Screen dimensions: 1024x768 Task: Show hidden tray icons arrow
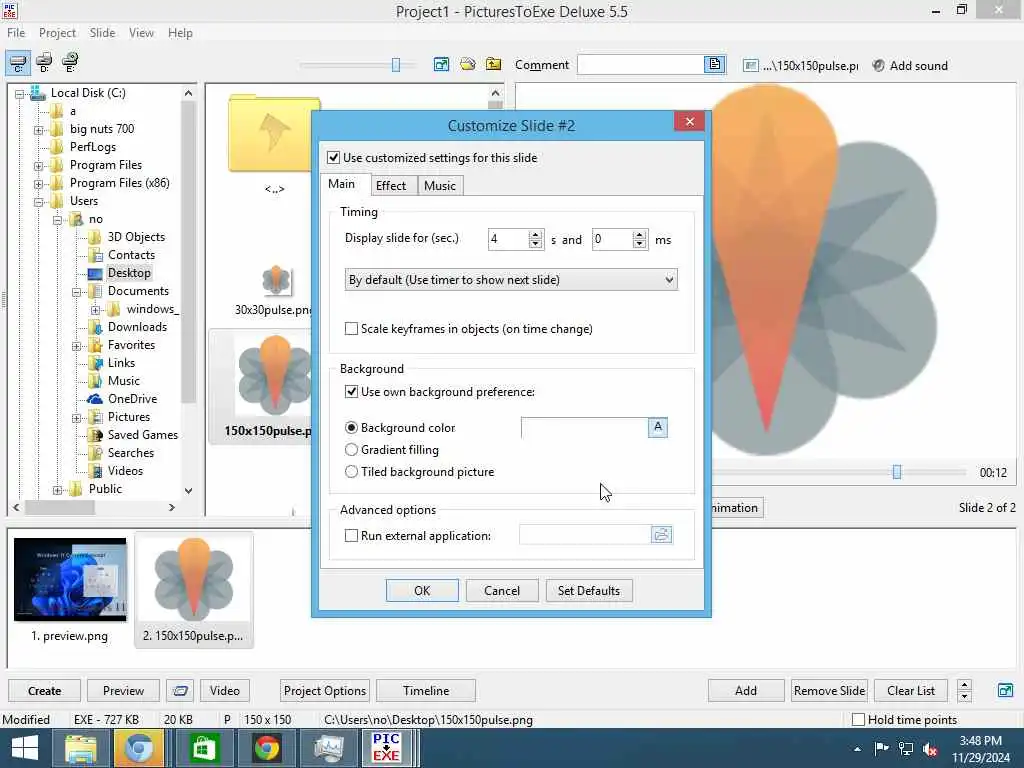pyautogui.click(x=857, y=749)
